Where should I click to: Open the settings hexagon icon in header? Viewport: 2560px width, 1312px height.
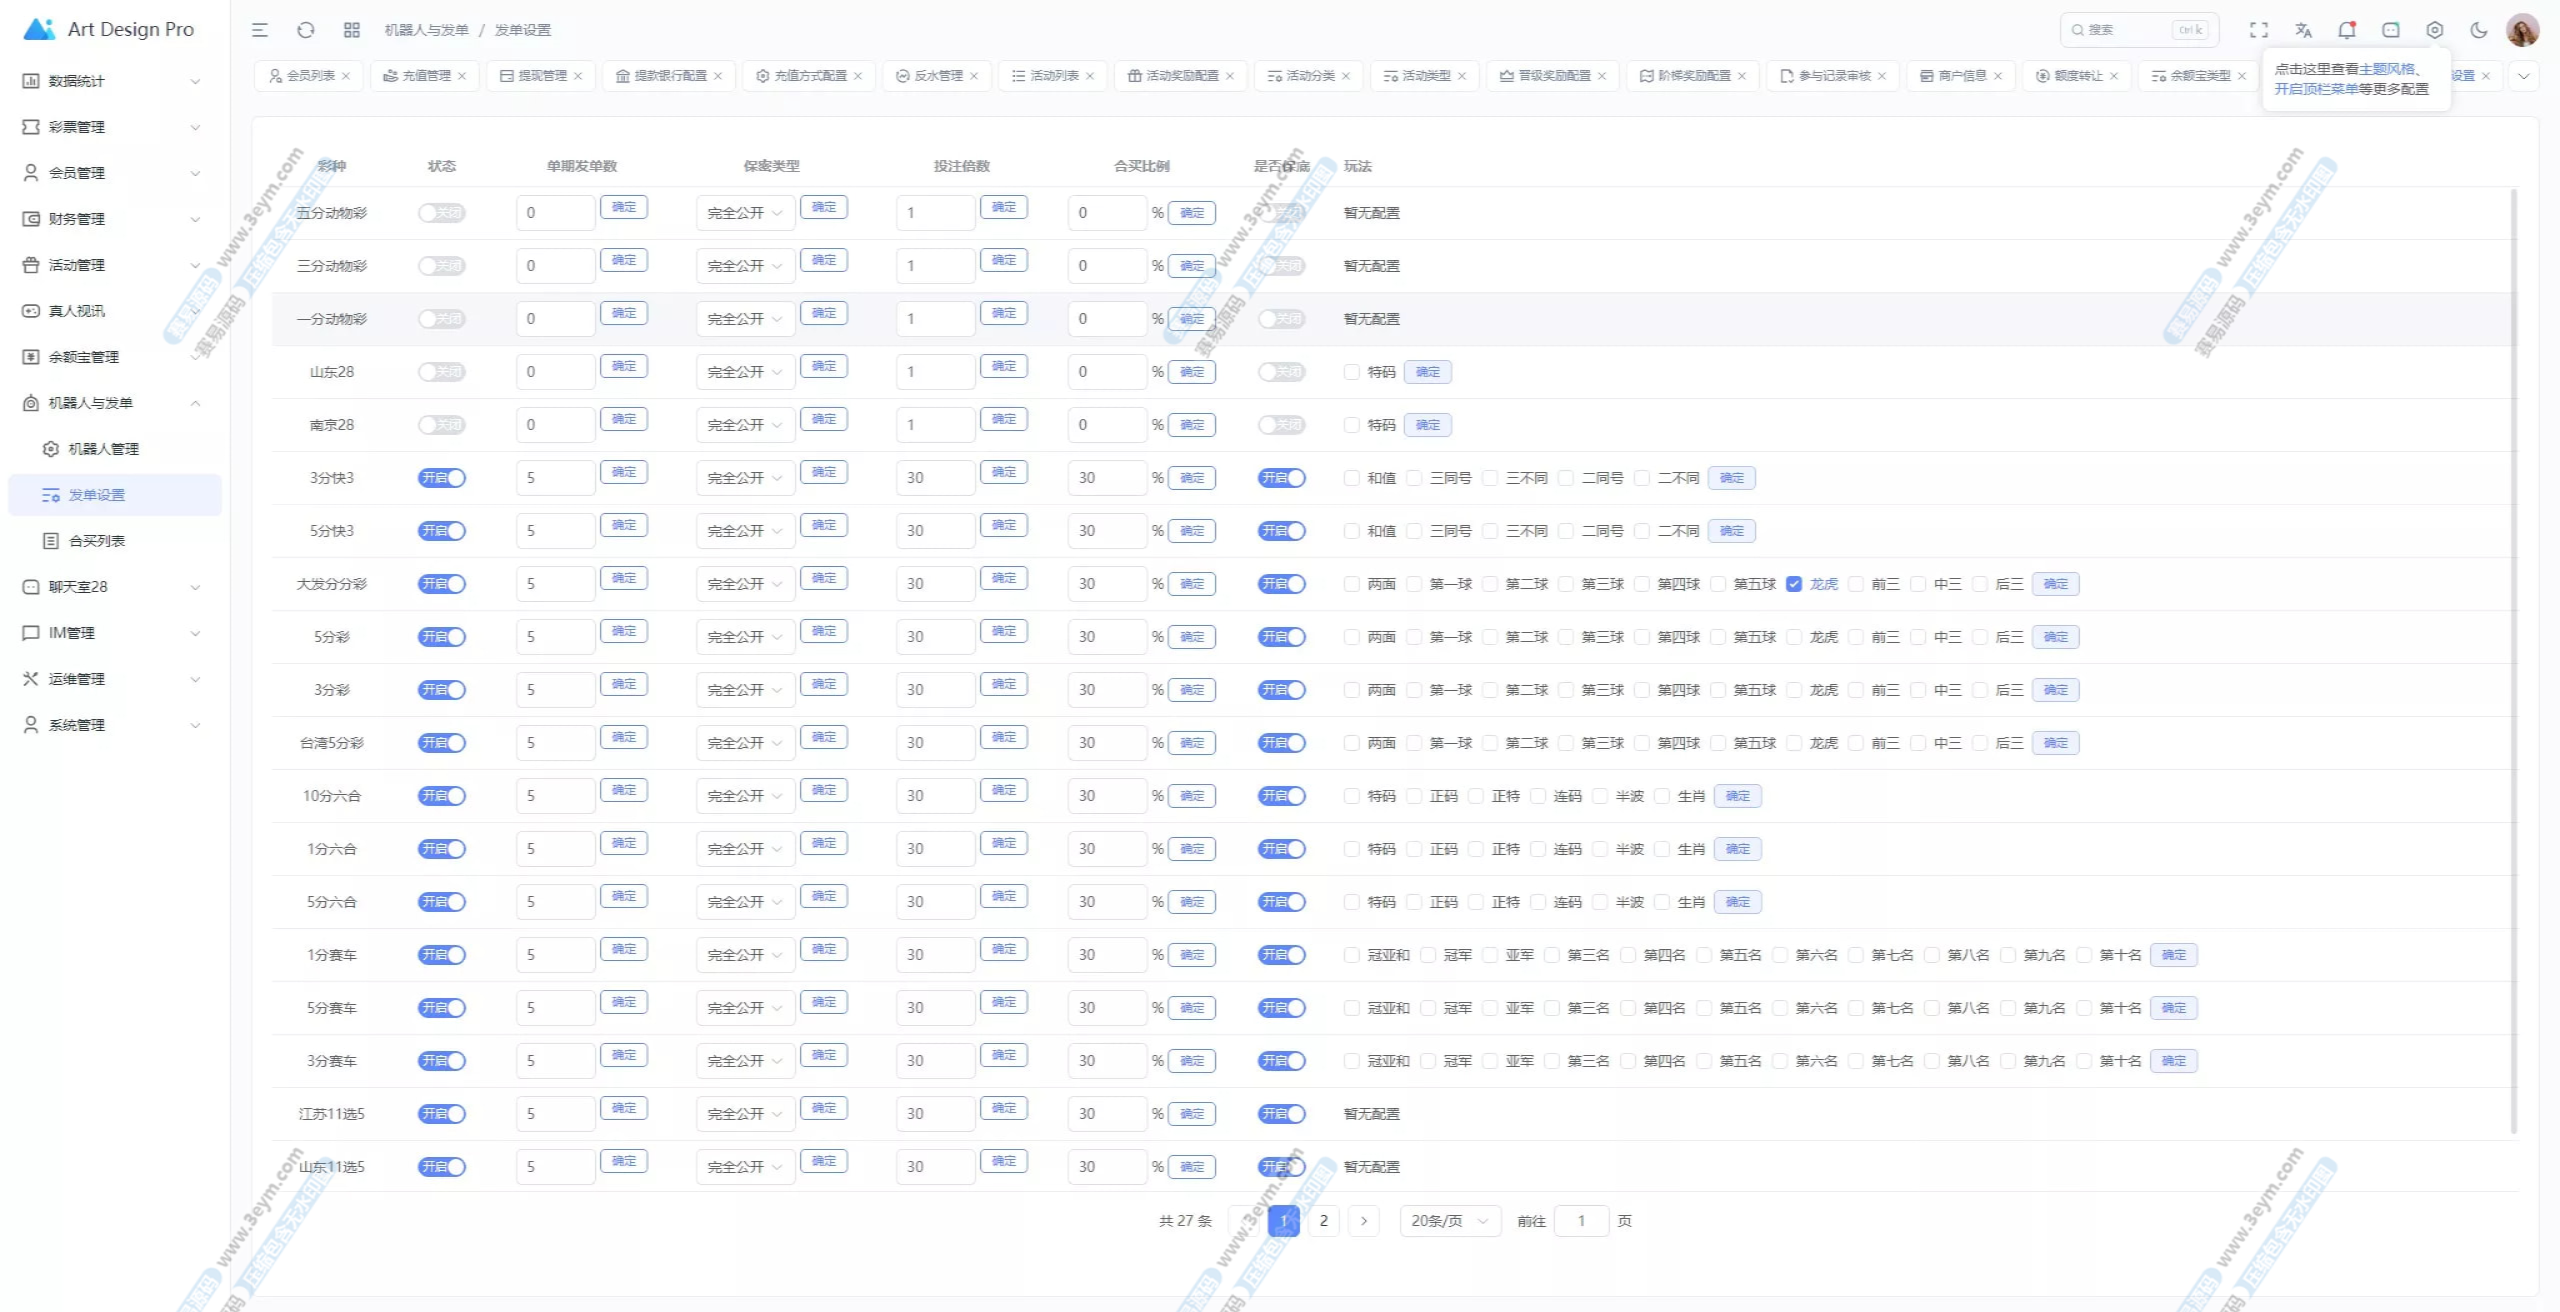(x=2434, y=30)
